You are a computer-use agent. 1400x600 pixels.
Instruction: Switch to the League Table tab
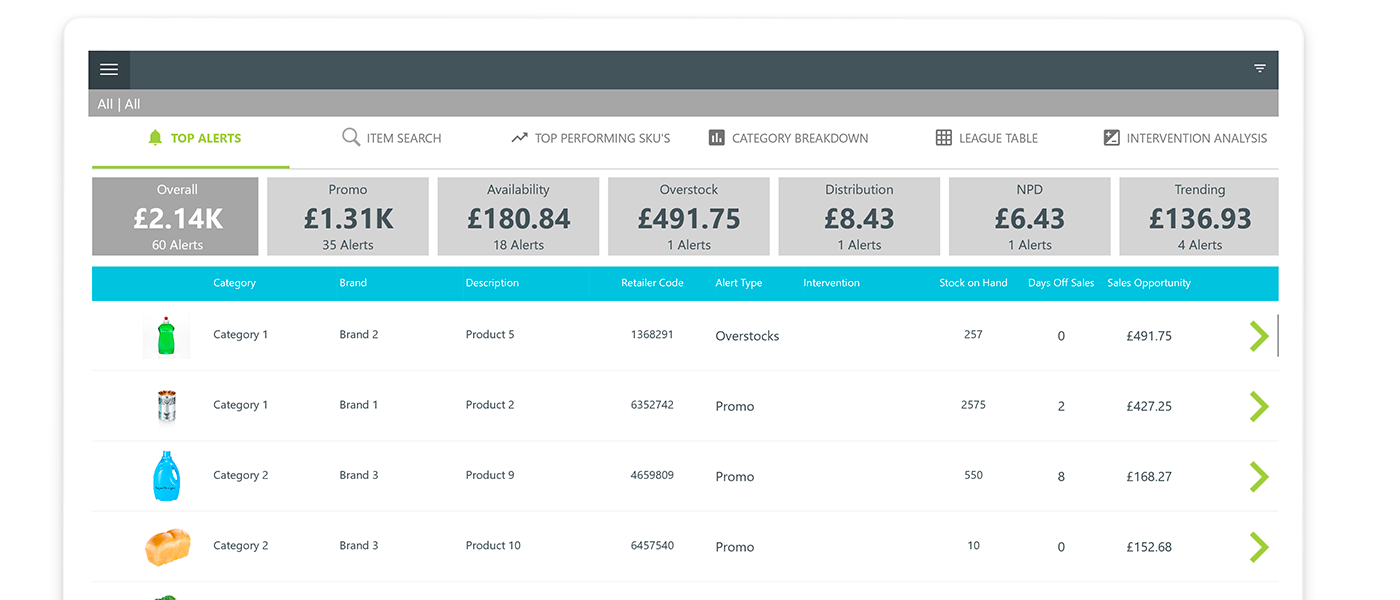point(997,138)
